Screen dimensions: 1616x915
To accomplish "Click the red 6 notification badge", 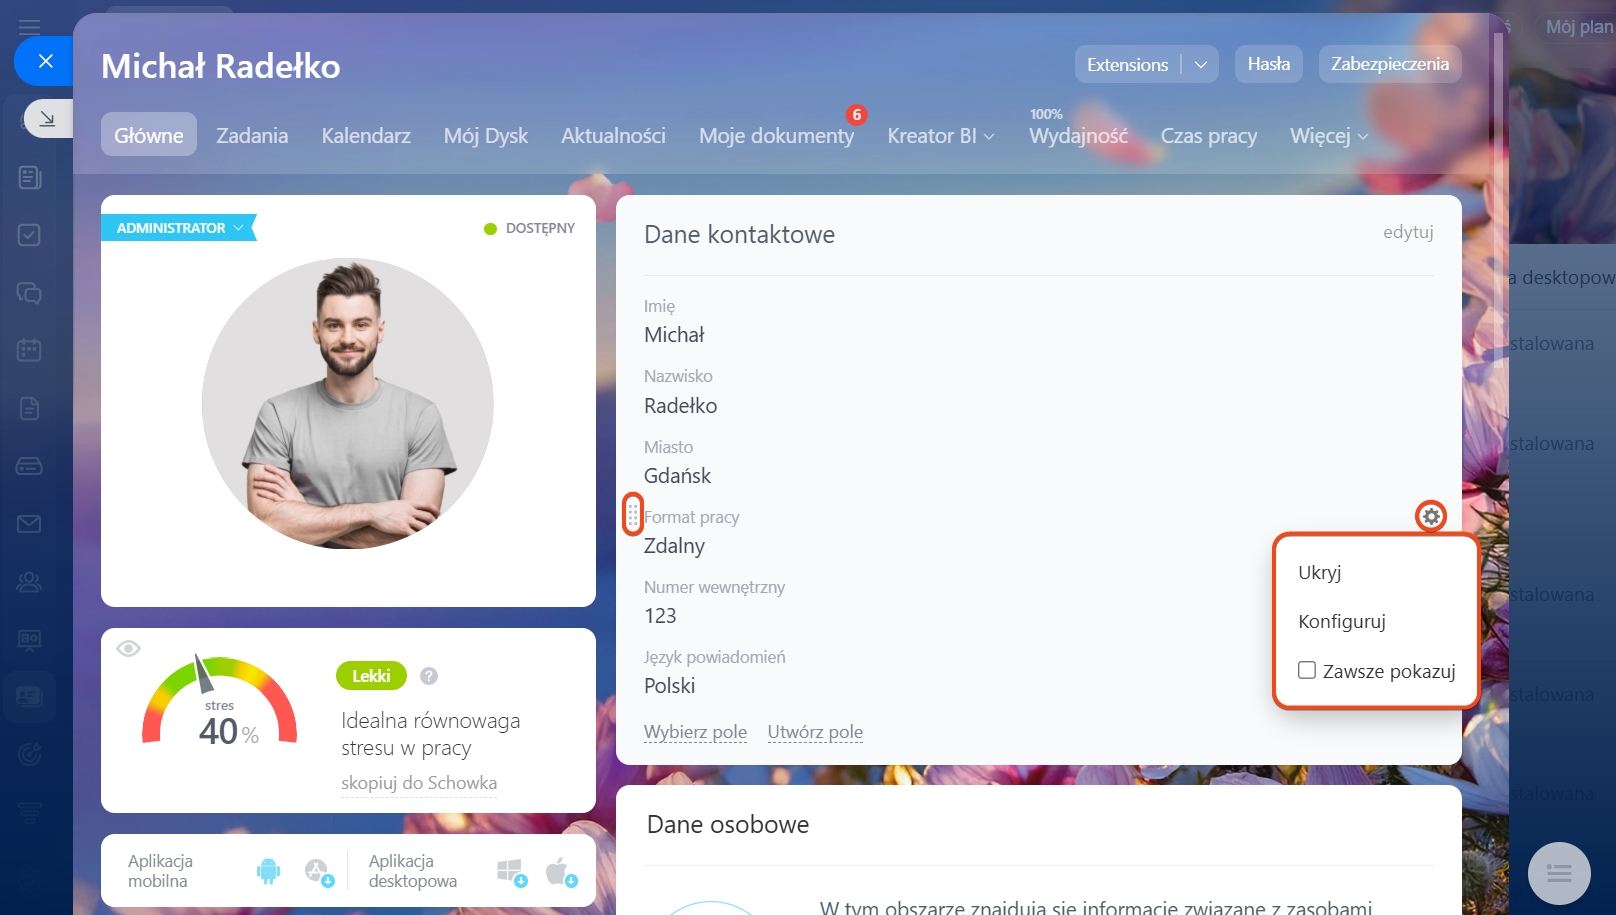I will 856,115.
